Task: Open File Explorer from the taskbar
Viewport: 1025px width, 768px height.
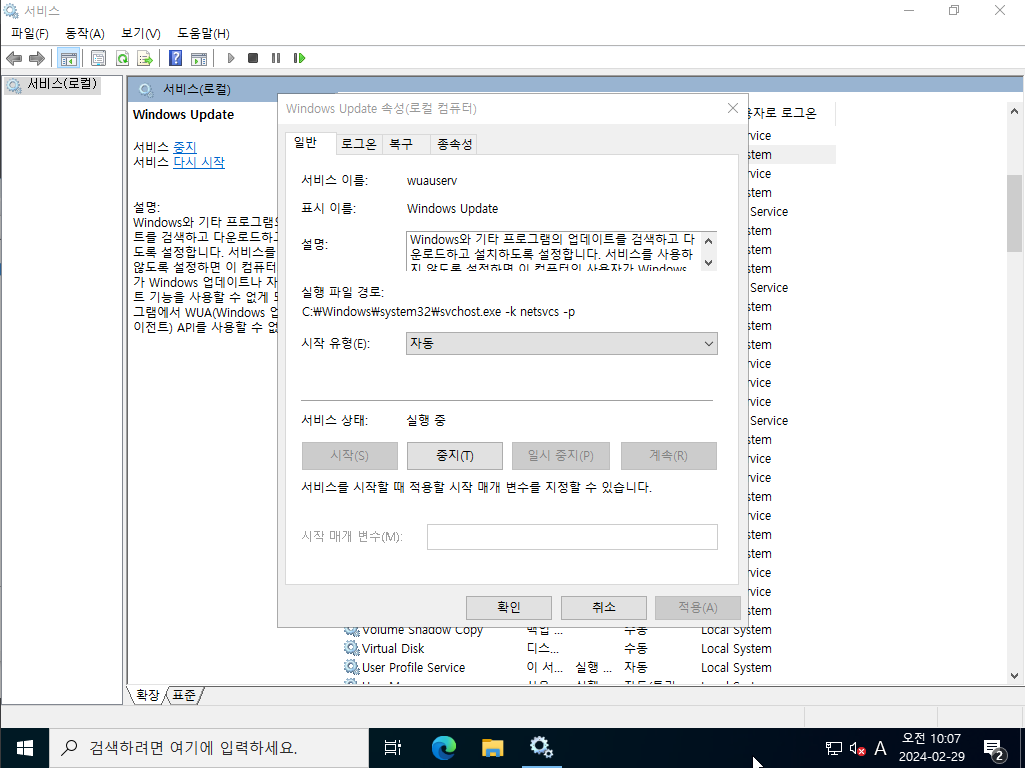Action: tap(492, 748)
